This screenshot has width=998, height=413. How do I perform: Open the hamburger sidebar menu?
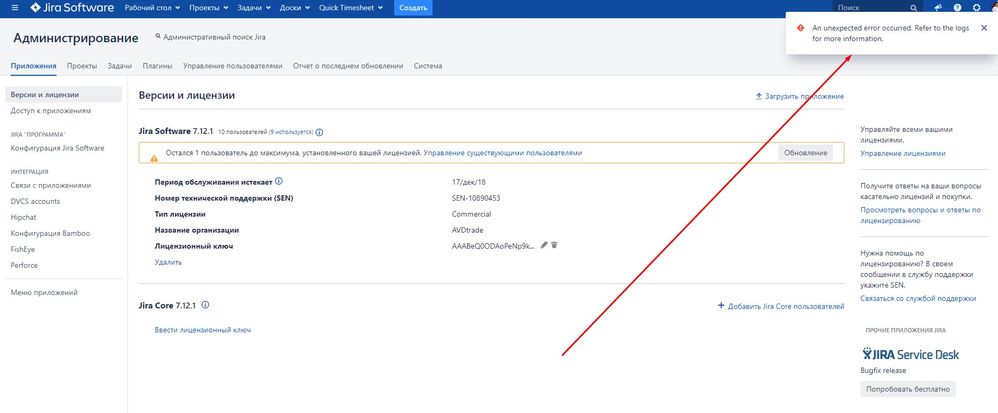[x=15, y=8]
